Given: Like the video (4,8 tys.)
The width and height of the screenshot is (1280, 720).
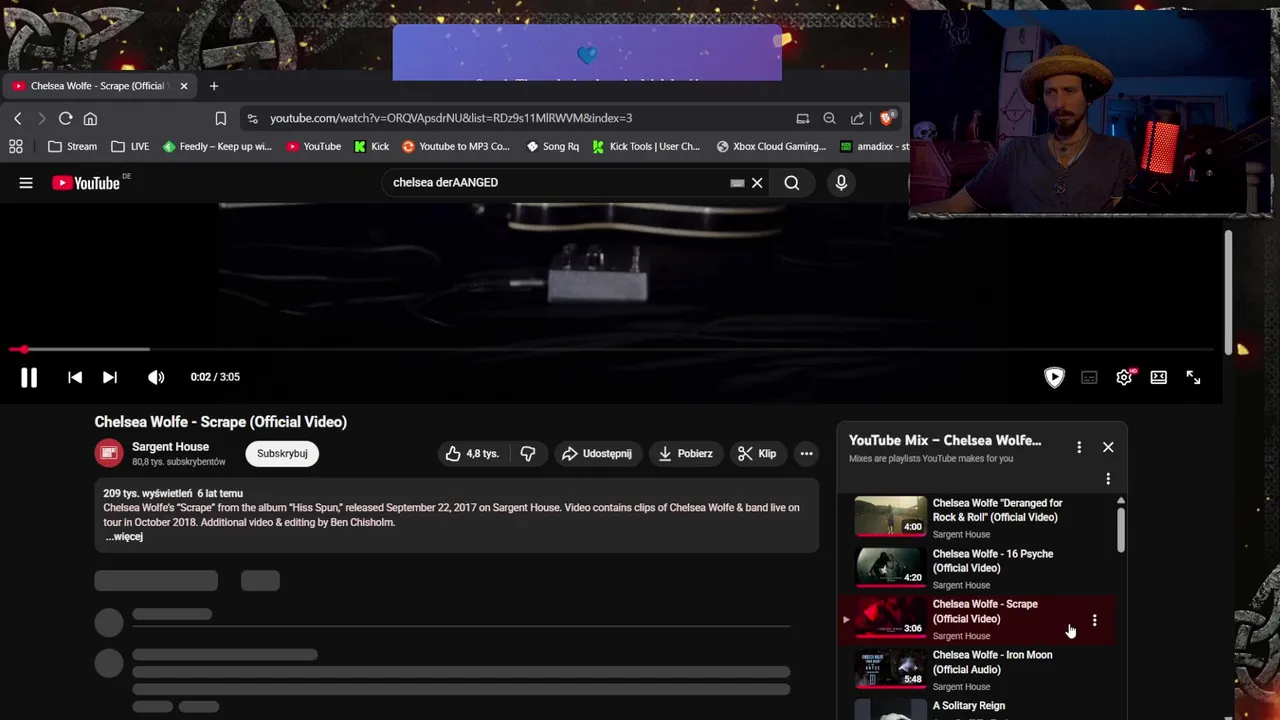Looking at the screenshot, I should tap(473, 454).
